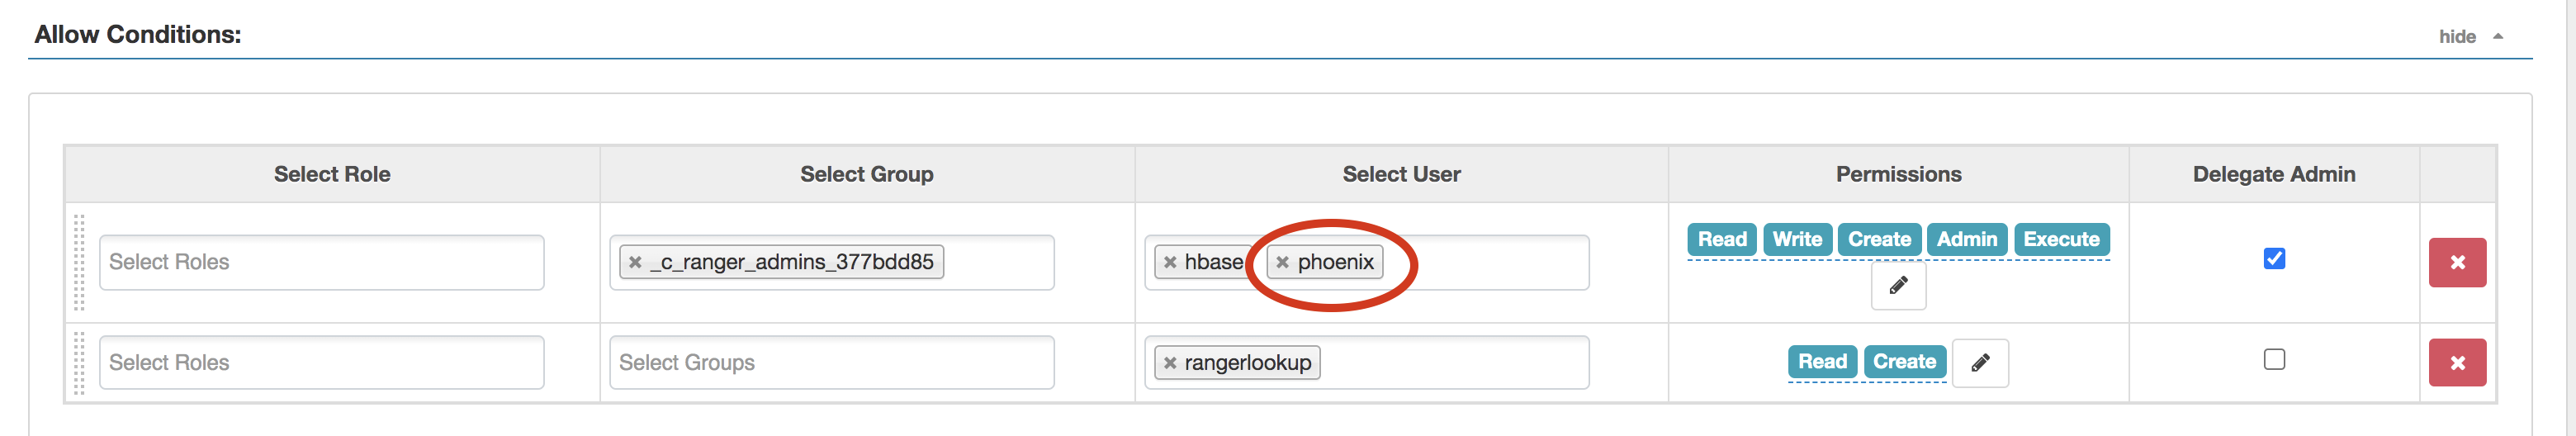2576x436 pixels.
Task: Collapse Allow Conditions with hide arrow
Action: (2497, 37)
